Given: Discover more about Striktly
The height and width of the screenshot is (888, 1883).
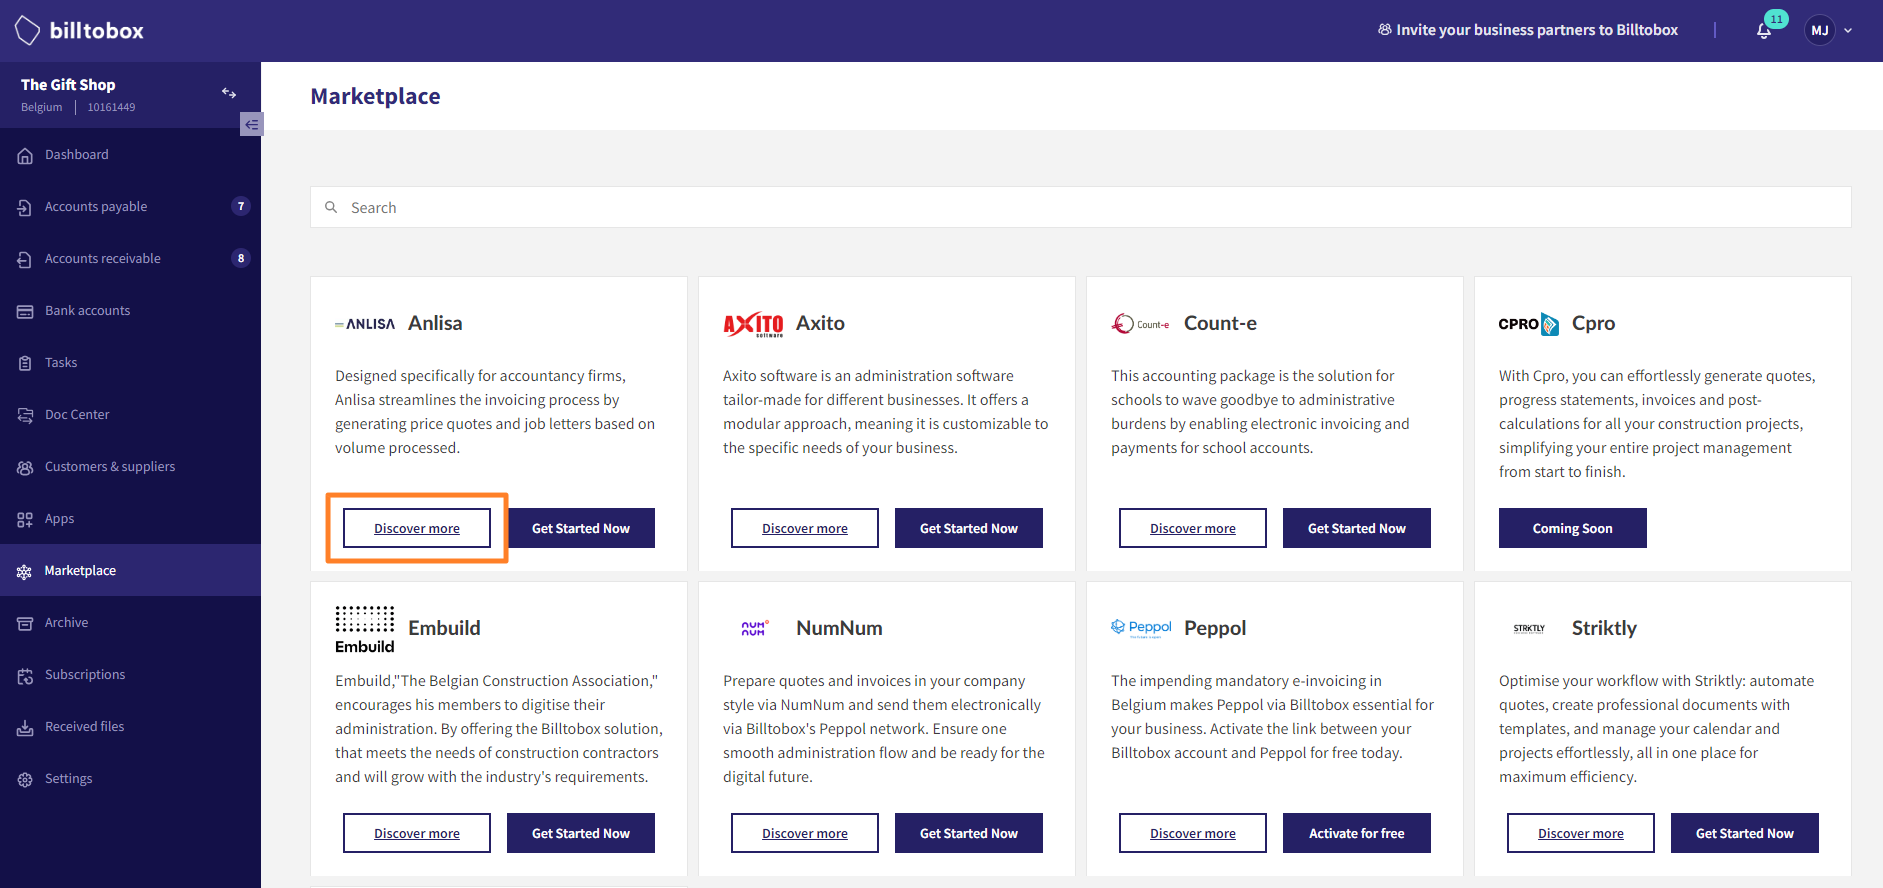Looking at the screenshot, I should coord(1581,833).
